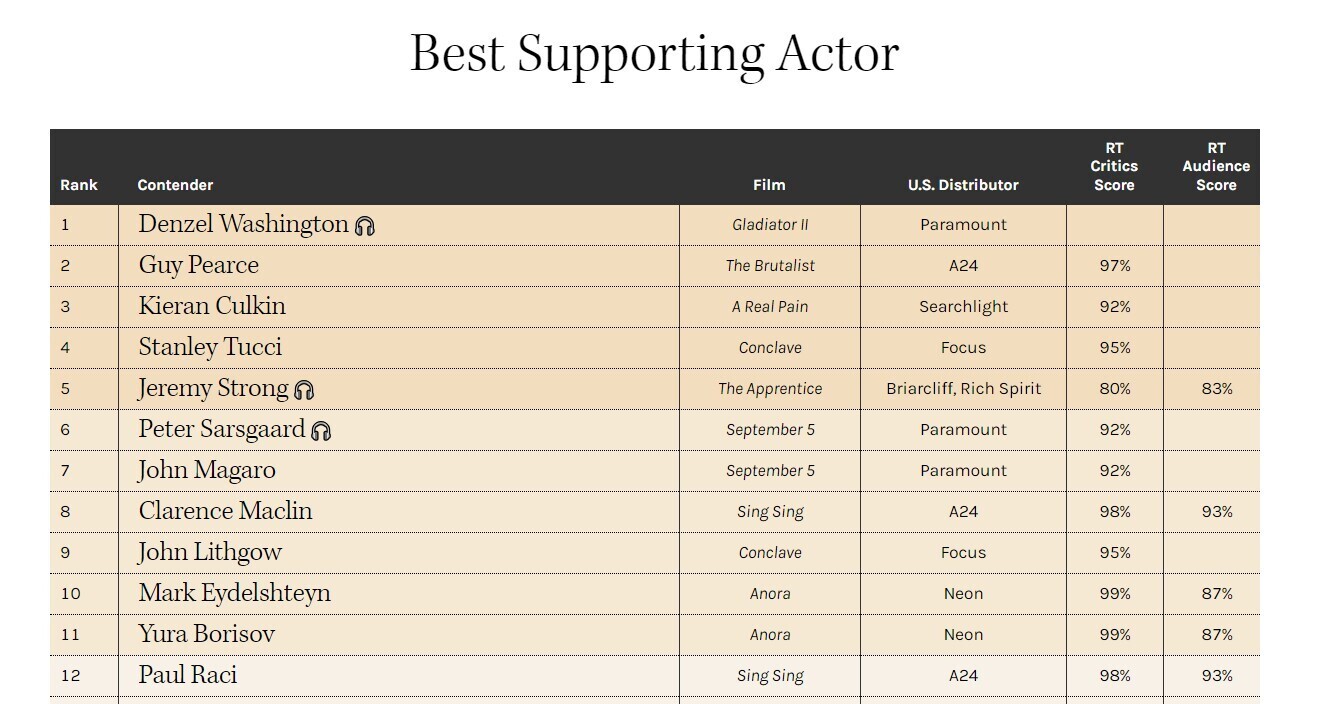The height and width of the screenshot is (704, 1325).
Task: Select Kieran Culkin in contender list
Action: tap(212, 306)
